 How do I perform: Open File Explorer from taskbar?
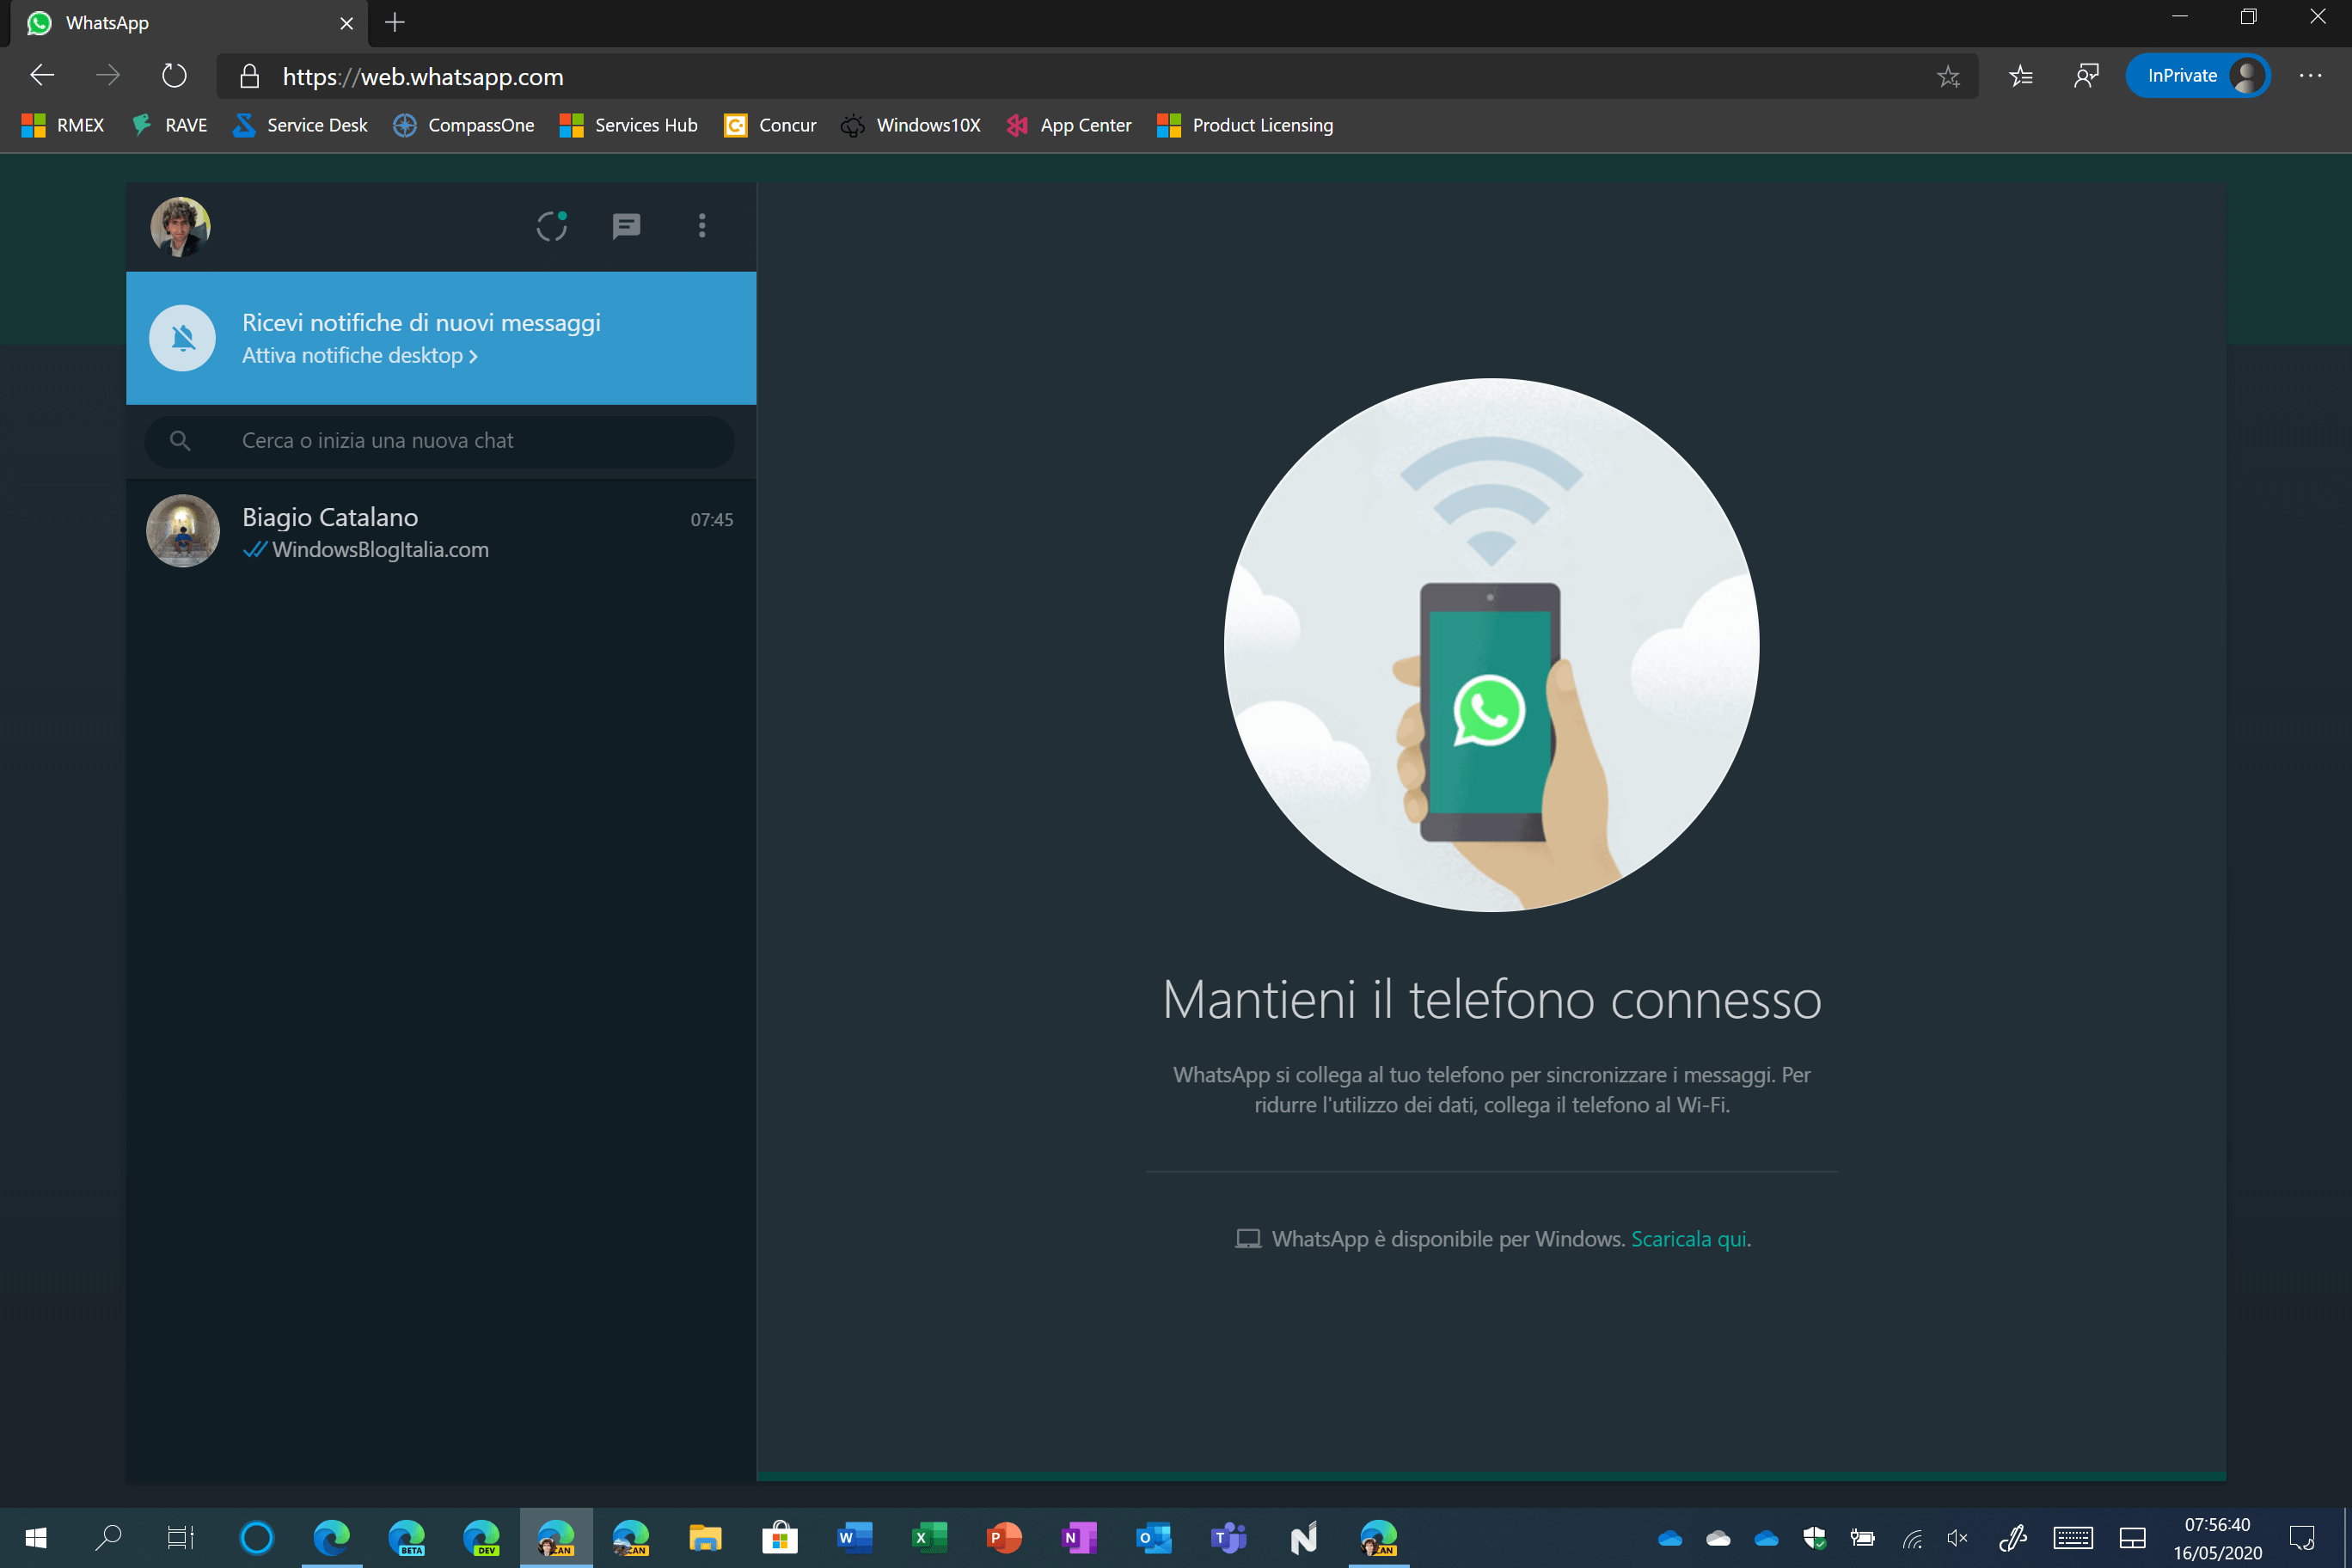pos(705,1538)
